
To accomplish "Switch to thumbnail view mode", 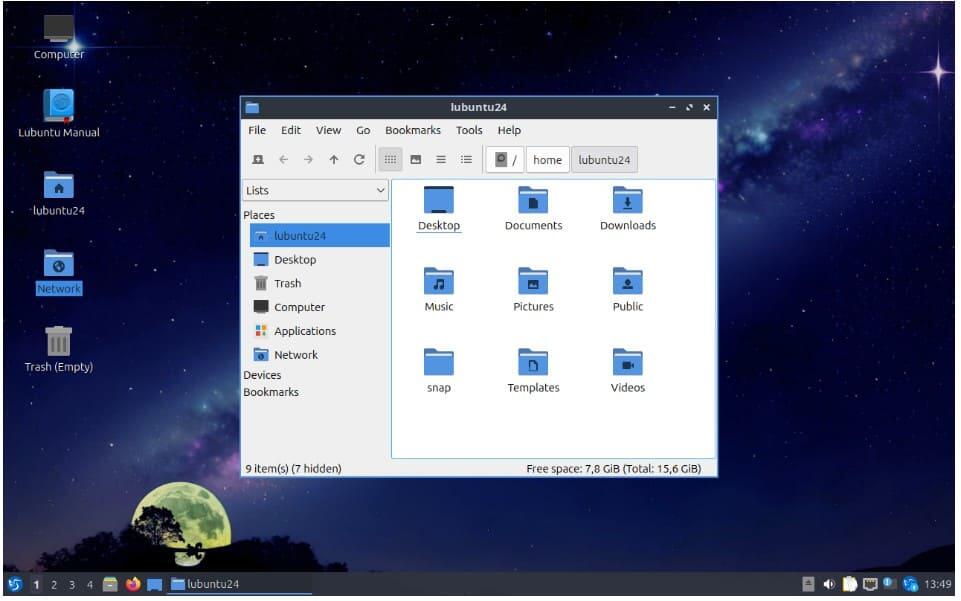I will (416, 160).
